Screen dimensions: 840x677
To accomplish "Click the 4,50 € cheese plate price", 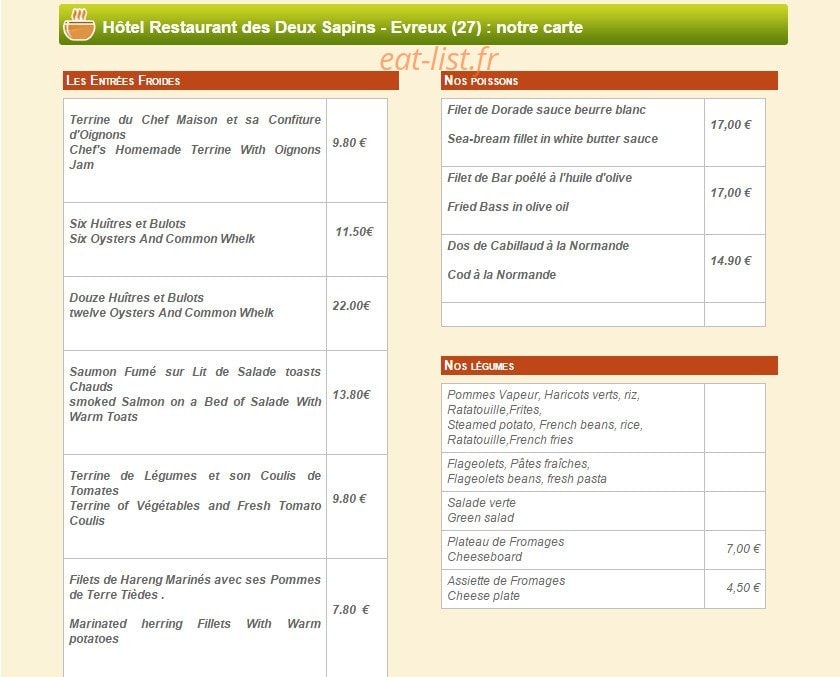I will click(x=743, y=588).
